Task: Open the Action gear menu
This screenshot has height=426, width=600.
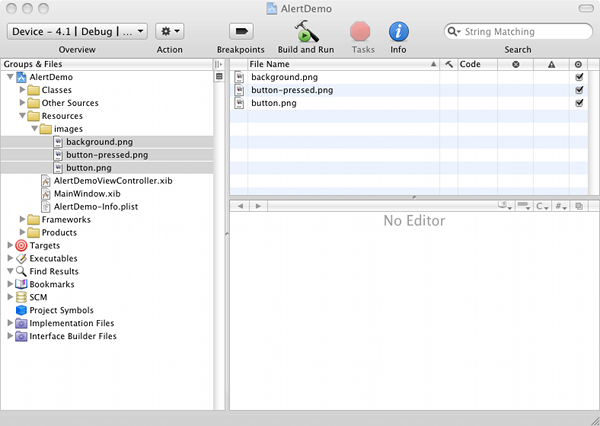Action: (x=170, y=32)
